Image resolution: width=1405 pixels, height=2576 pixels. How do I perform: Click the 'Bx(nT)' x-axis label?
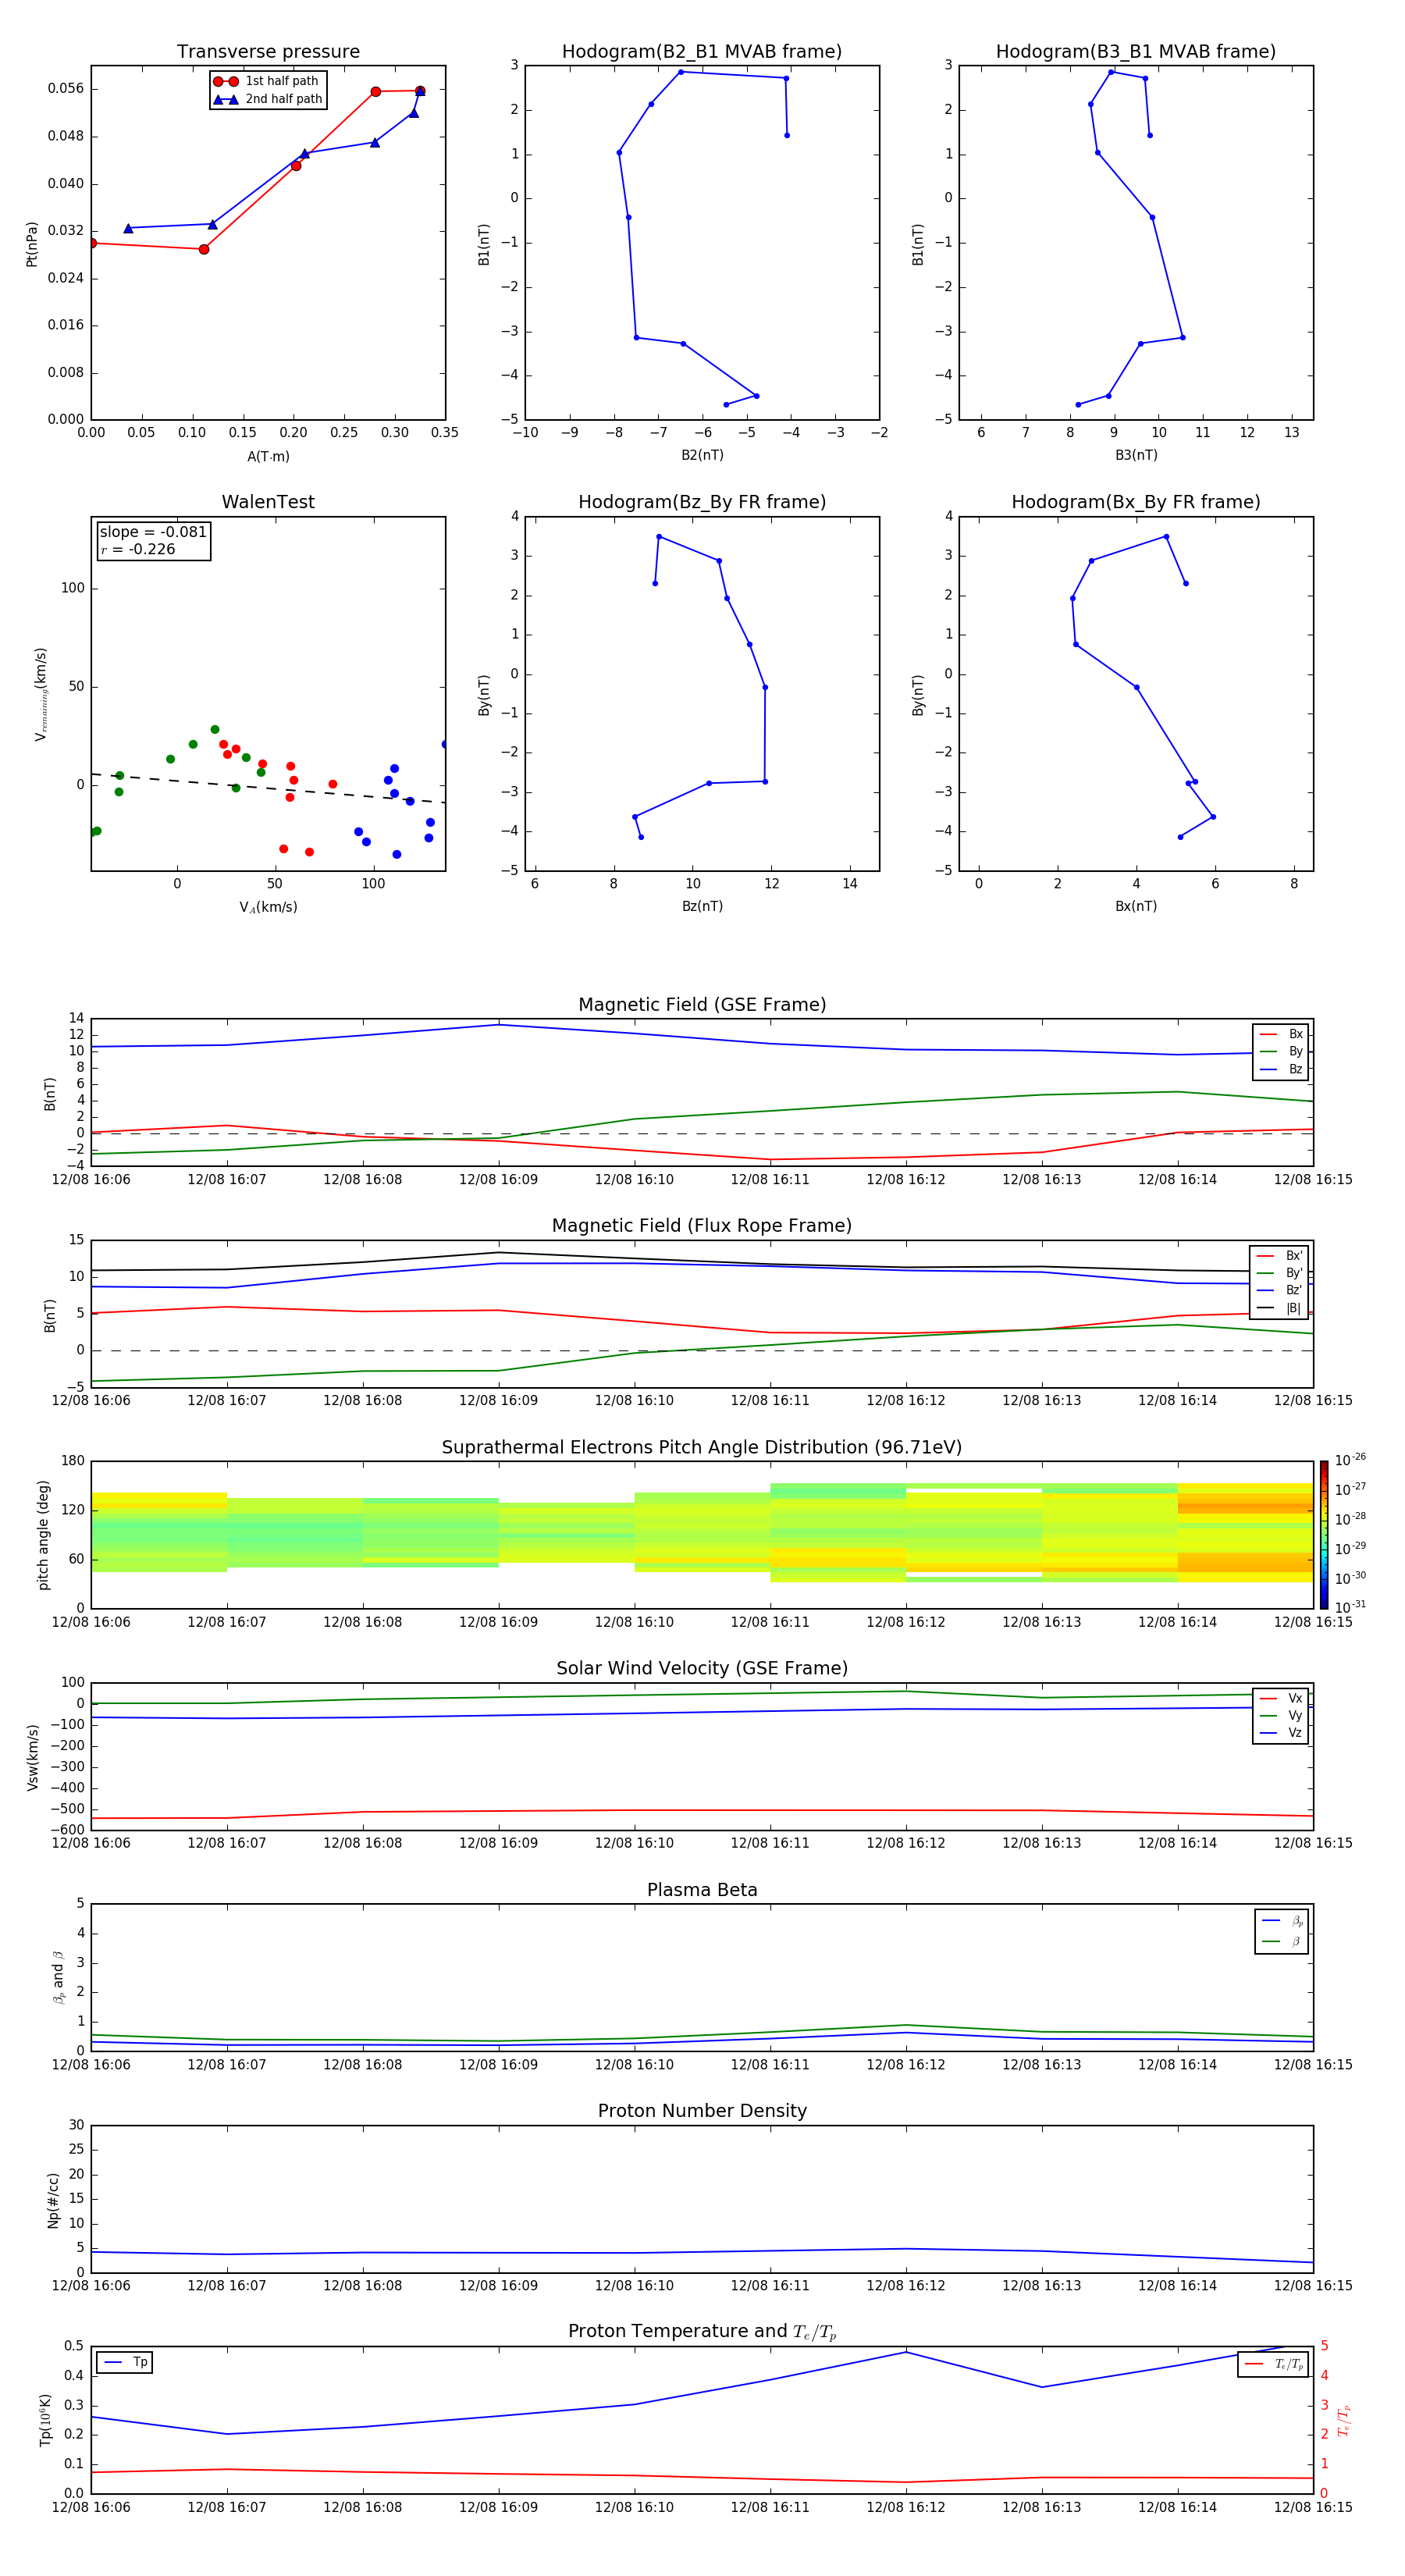click(1136, 906)
